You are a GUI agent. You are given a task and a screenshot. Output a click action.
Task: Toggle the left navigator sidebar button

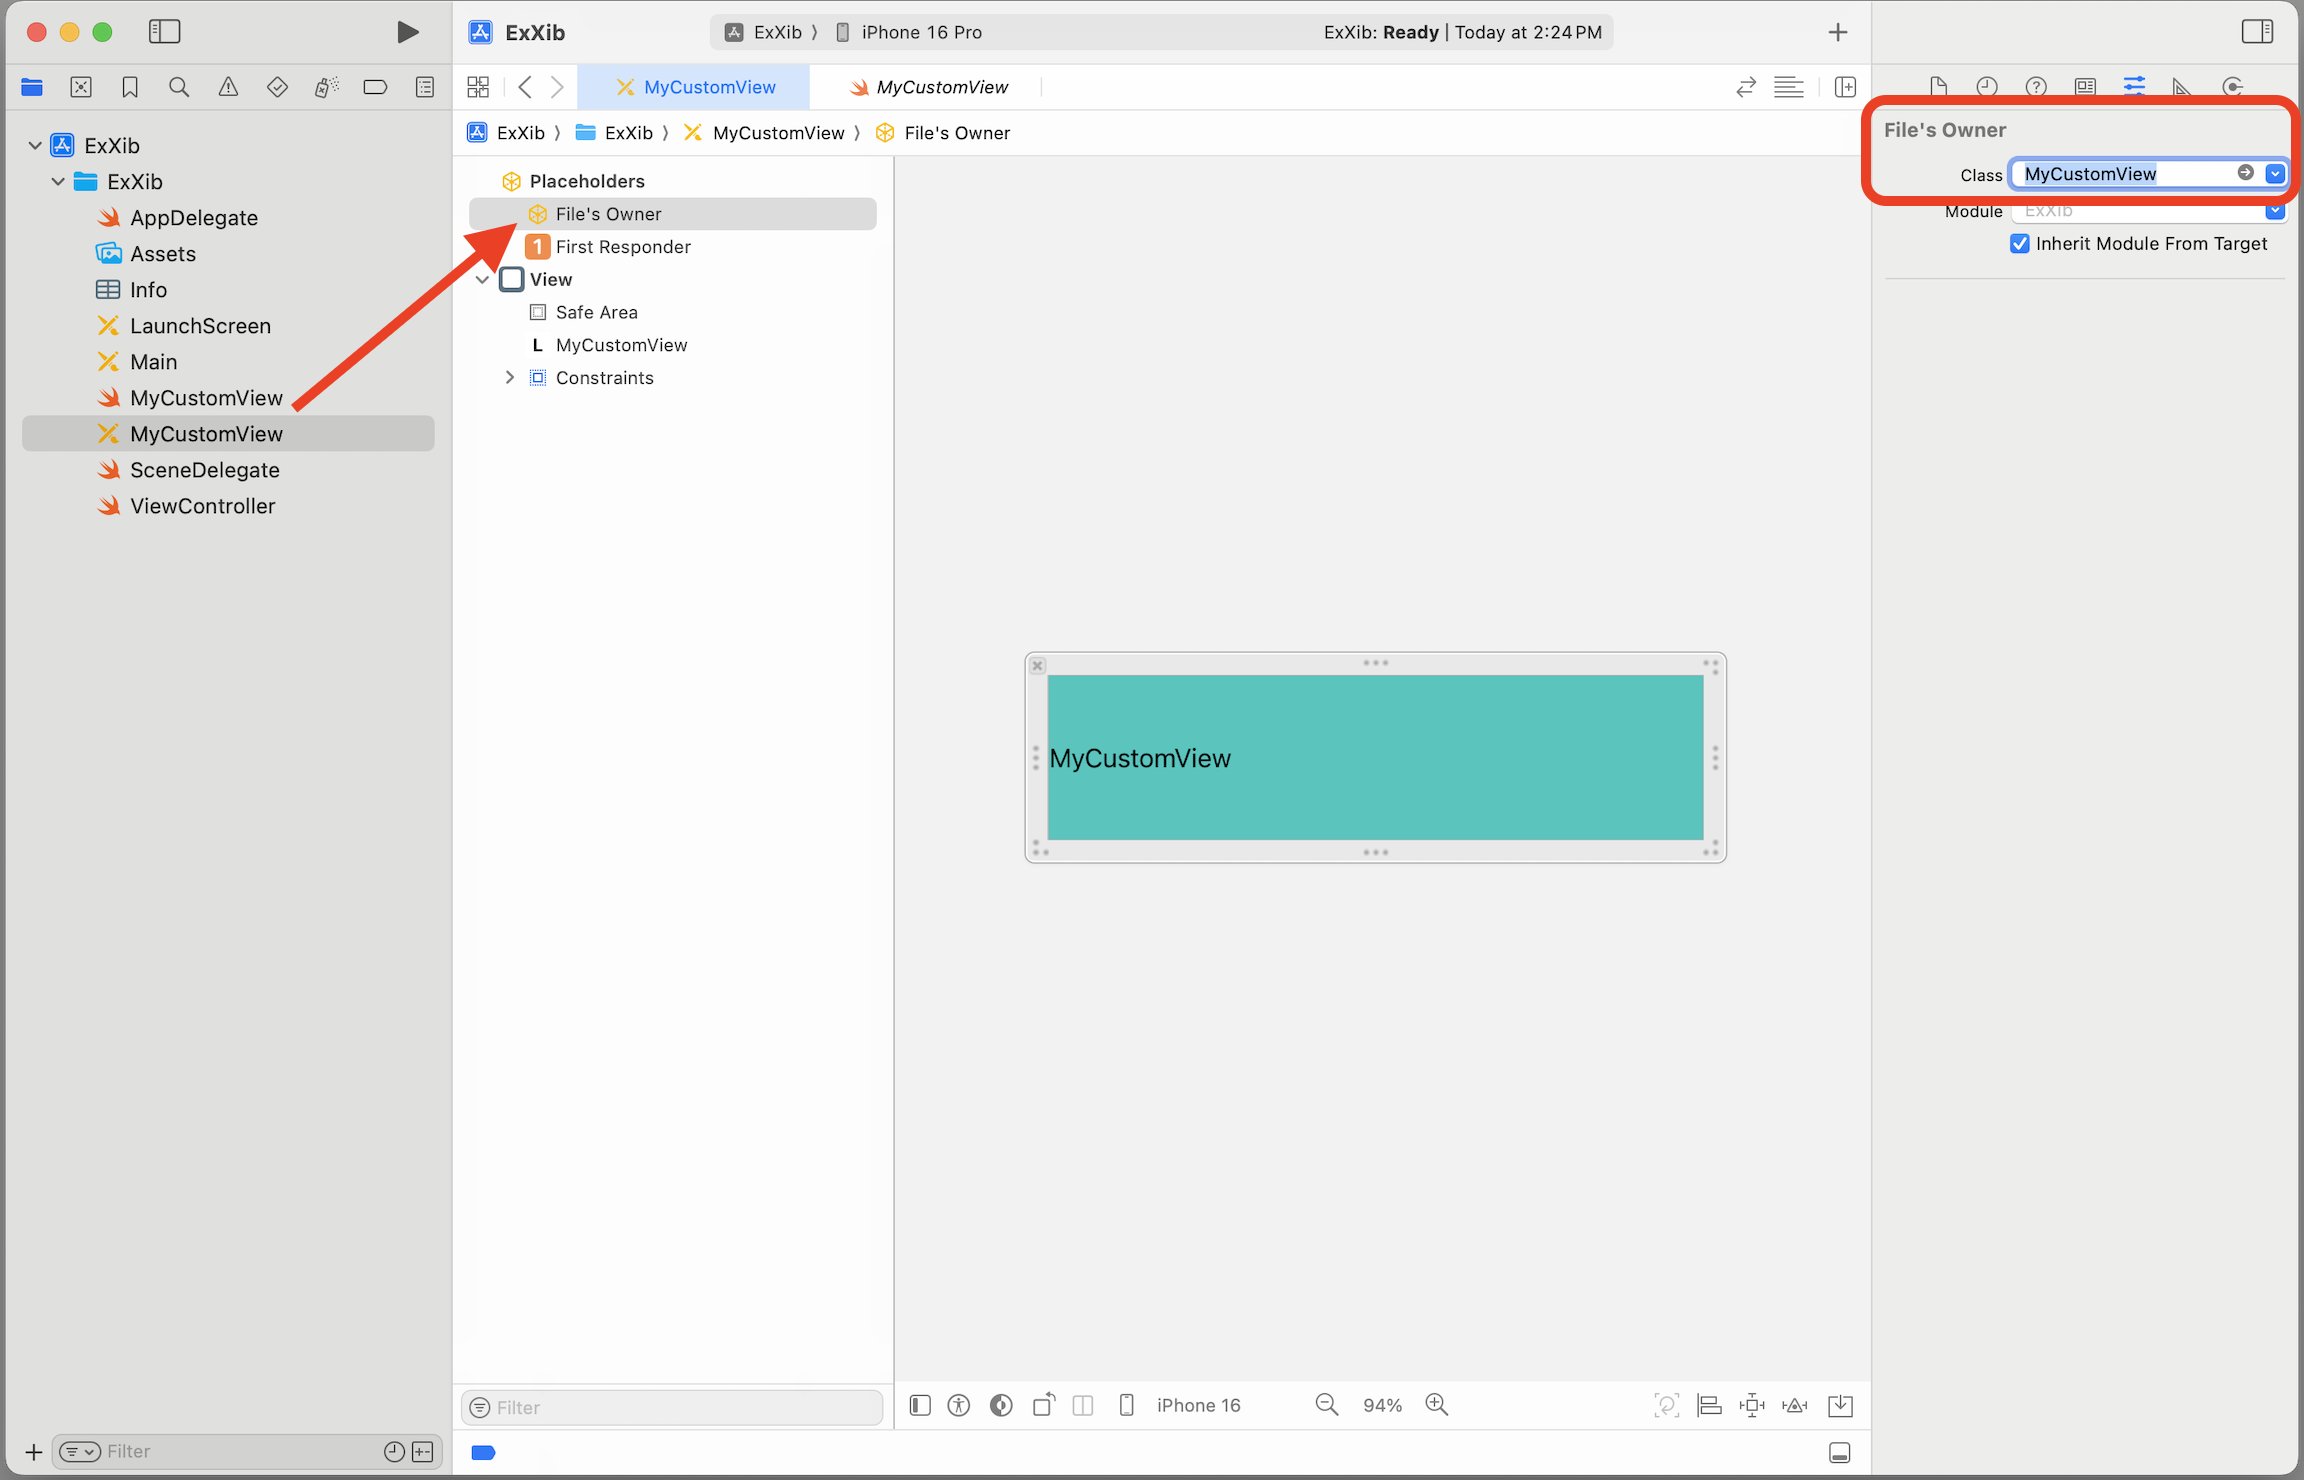164,32
